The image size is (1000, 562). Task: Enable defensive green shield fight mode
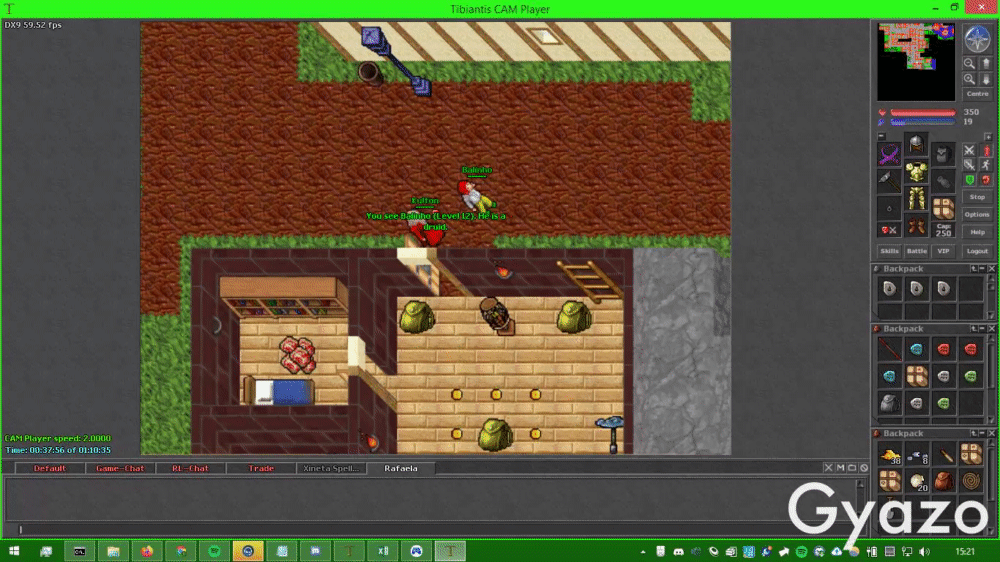tap(969, 180)
